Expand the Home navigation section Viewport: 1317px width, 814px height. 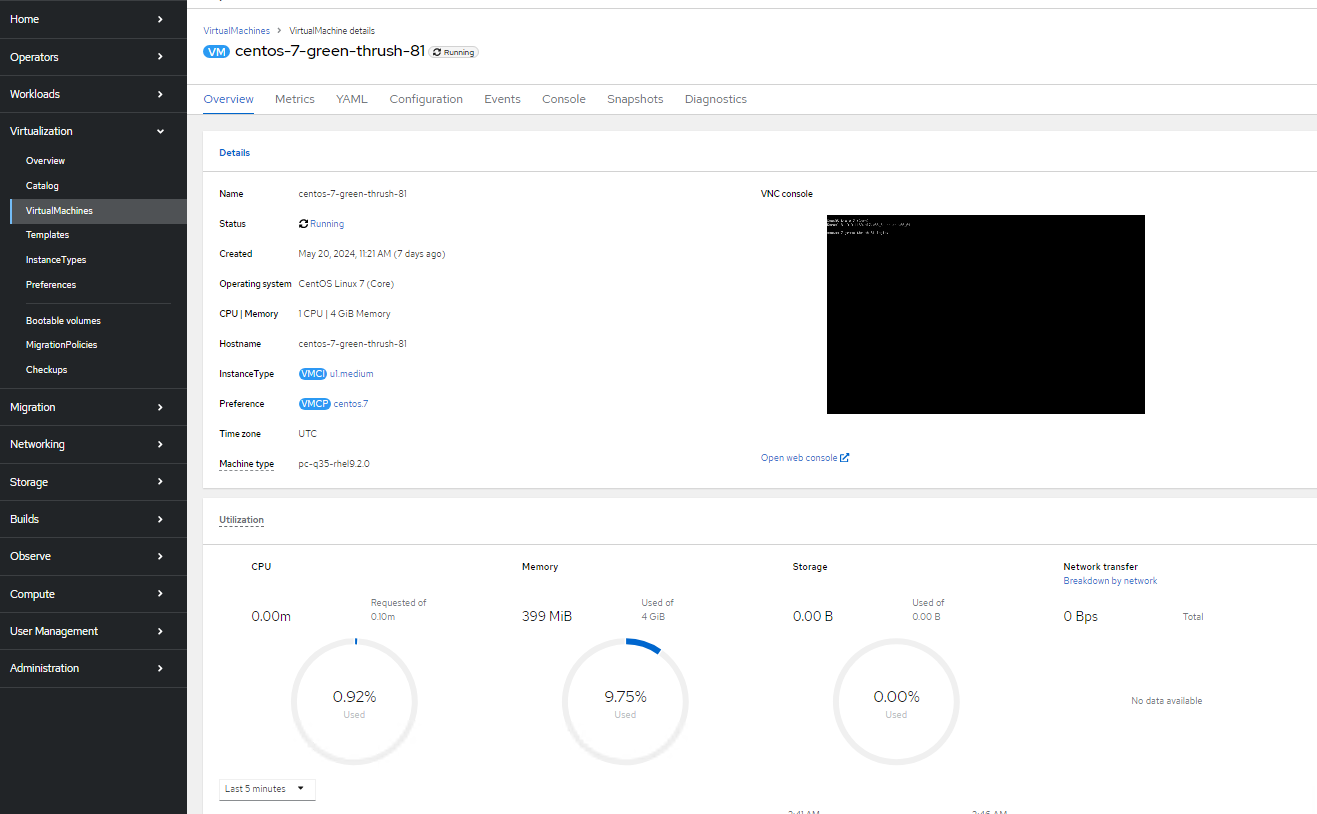(93, 19)
